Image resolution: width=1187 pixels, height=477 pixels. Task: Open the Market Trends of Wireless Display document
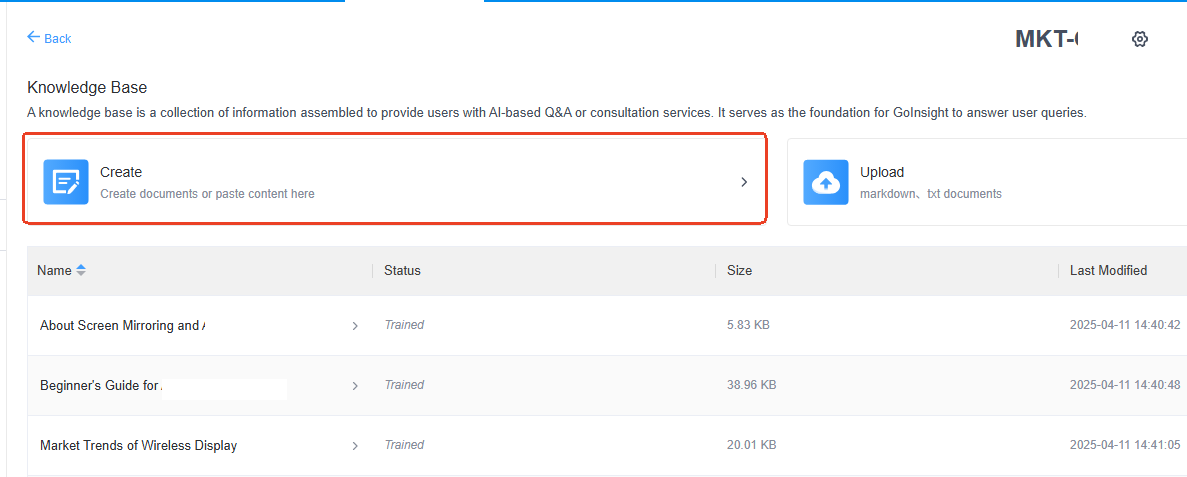pos(139,445)
